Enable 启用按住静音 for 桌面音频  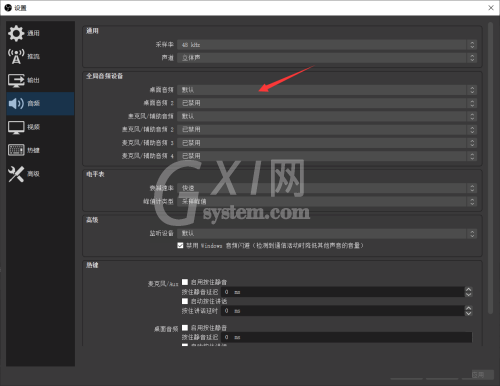[185, 328]
